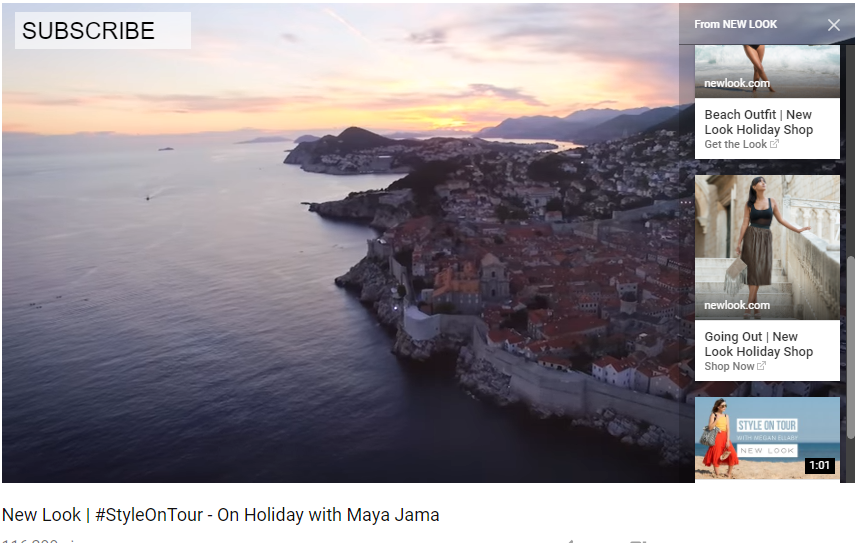Select the beach outfit card image
This screenshot has width=855, height=543.
(x=767, y=71)
